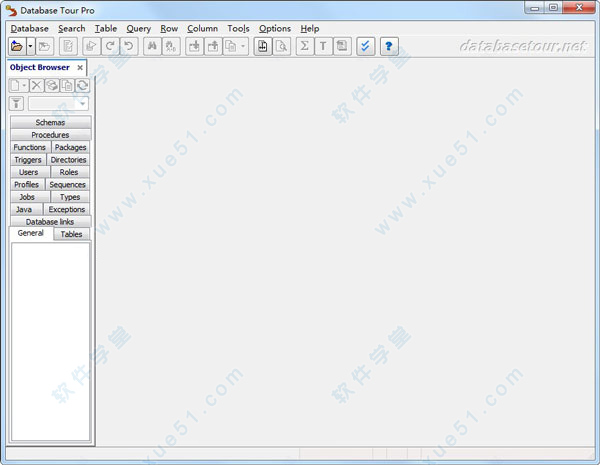This screenshot has width=600, height=465.
Task: Click the binoculars Find icon
Action: point(152,47)
